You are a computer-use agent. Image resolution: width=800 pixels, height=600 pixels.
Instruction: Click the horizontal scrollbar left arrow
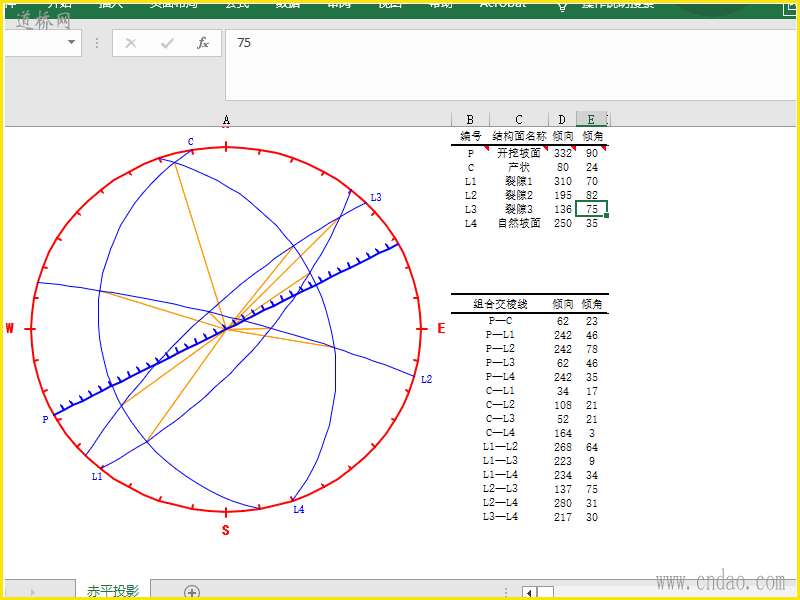click(x=529, y=592)
